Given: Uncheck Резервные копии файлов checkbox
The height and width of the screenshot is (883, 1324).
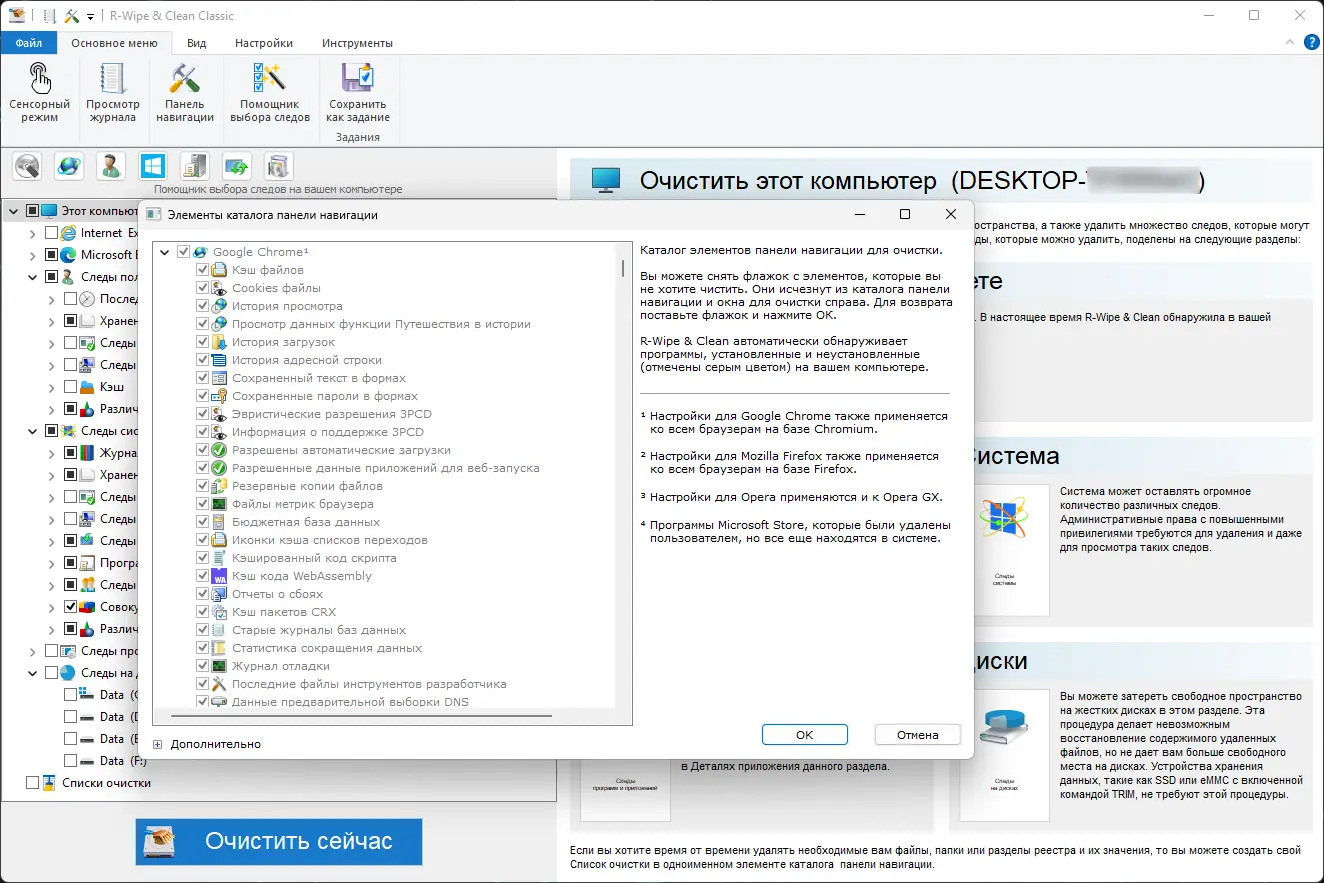Looking at the screenshot, I should click(x=203, y=486).
